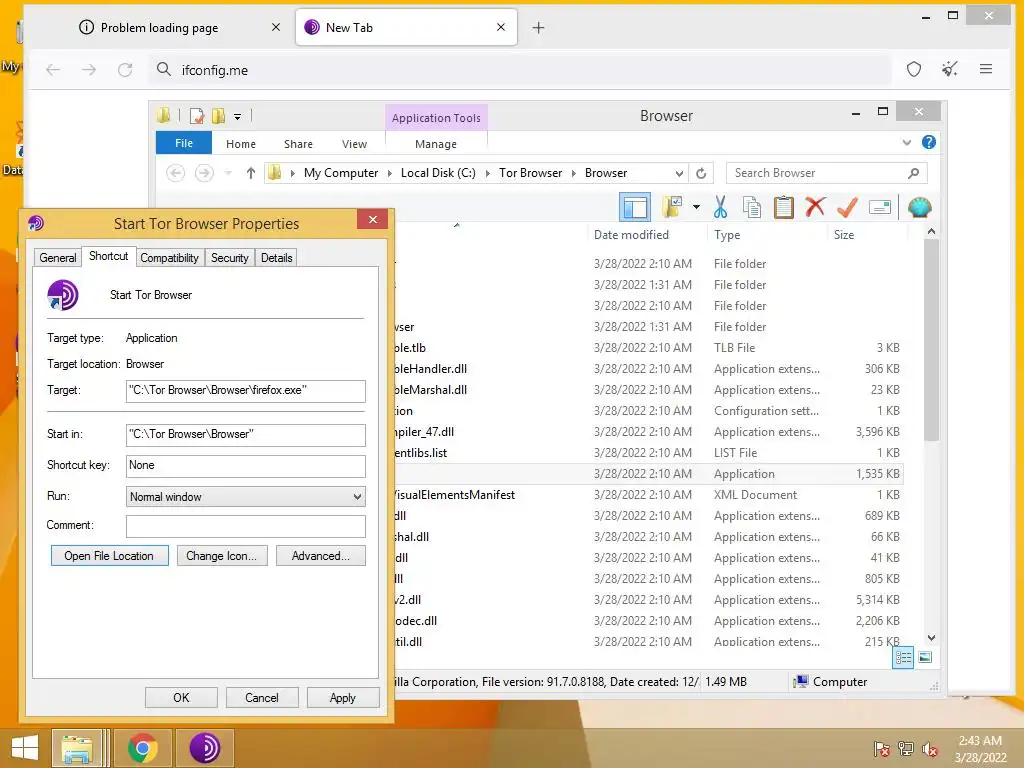This screenshot has width=1024, height=768.
Task: Open Chrome from the taskbar
Action: (142, 748)
